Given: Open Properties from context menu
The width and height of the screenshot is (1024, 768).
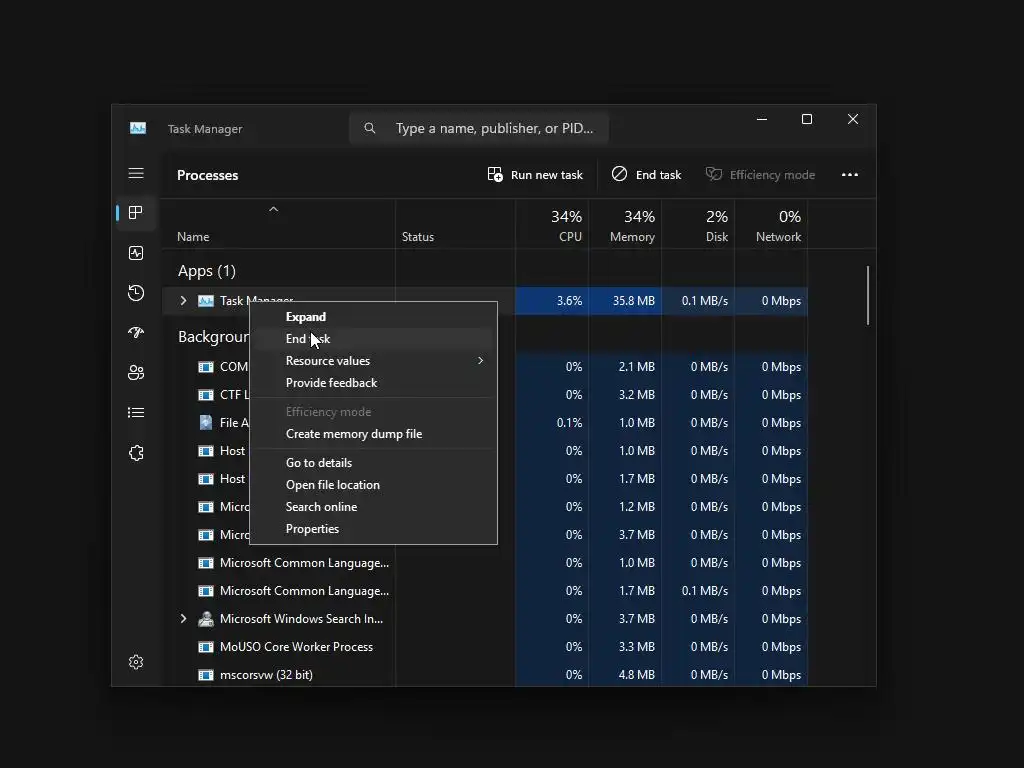Looking at the screenshot, I should point(374,529).
